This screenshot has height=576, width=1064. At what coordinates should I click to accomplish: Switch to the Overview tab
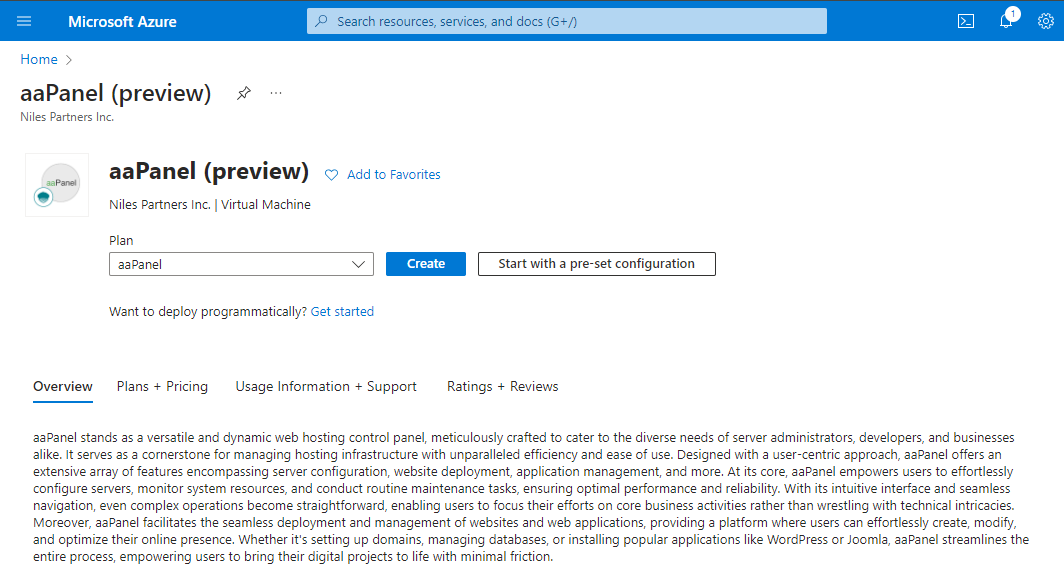63,386
